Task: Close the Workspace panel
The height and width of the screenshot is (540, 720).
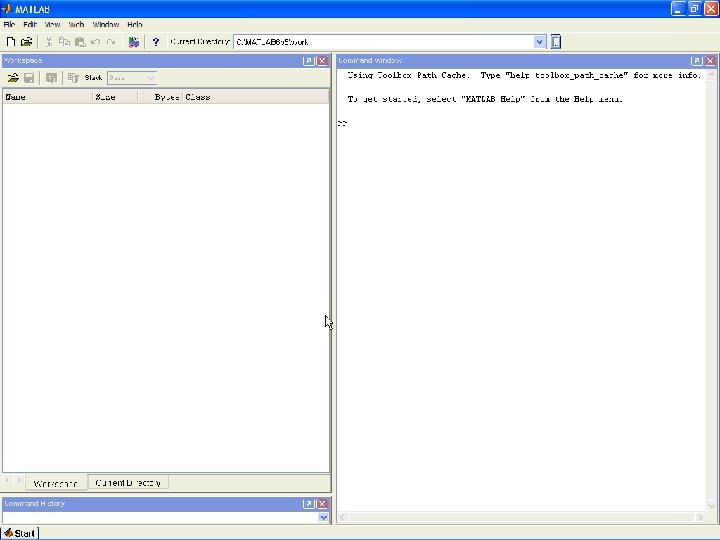Action: click(x=322, y=61)
